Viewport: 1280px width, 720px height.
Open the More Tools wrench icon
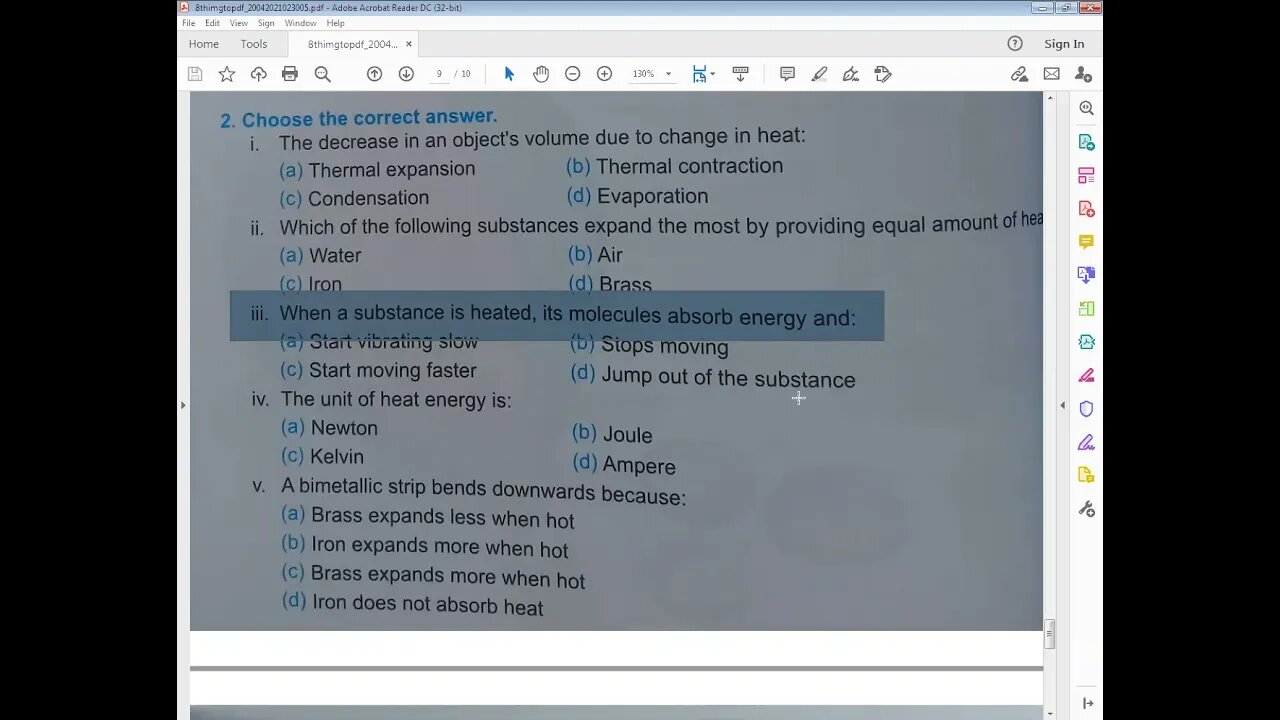(1086, 509)
